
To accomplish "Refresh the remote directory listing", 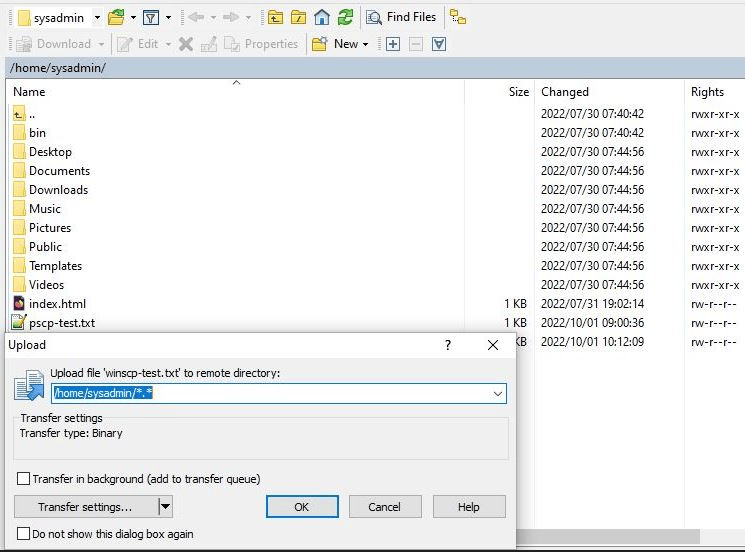I will (345, 17).
